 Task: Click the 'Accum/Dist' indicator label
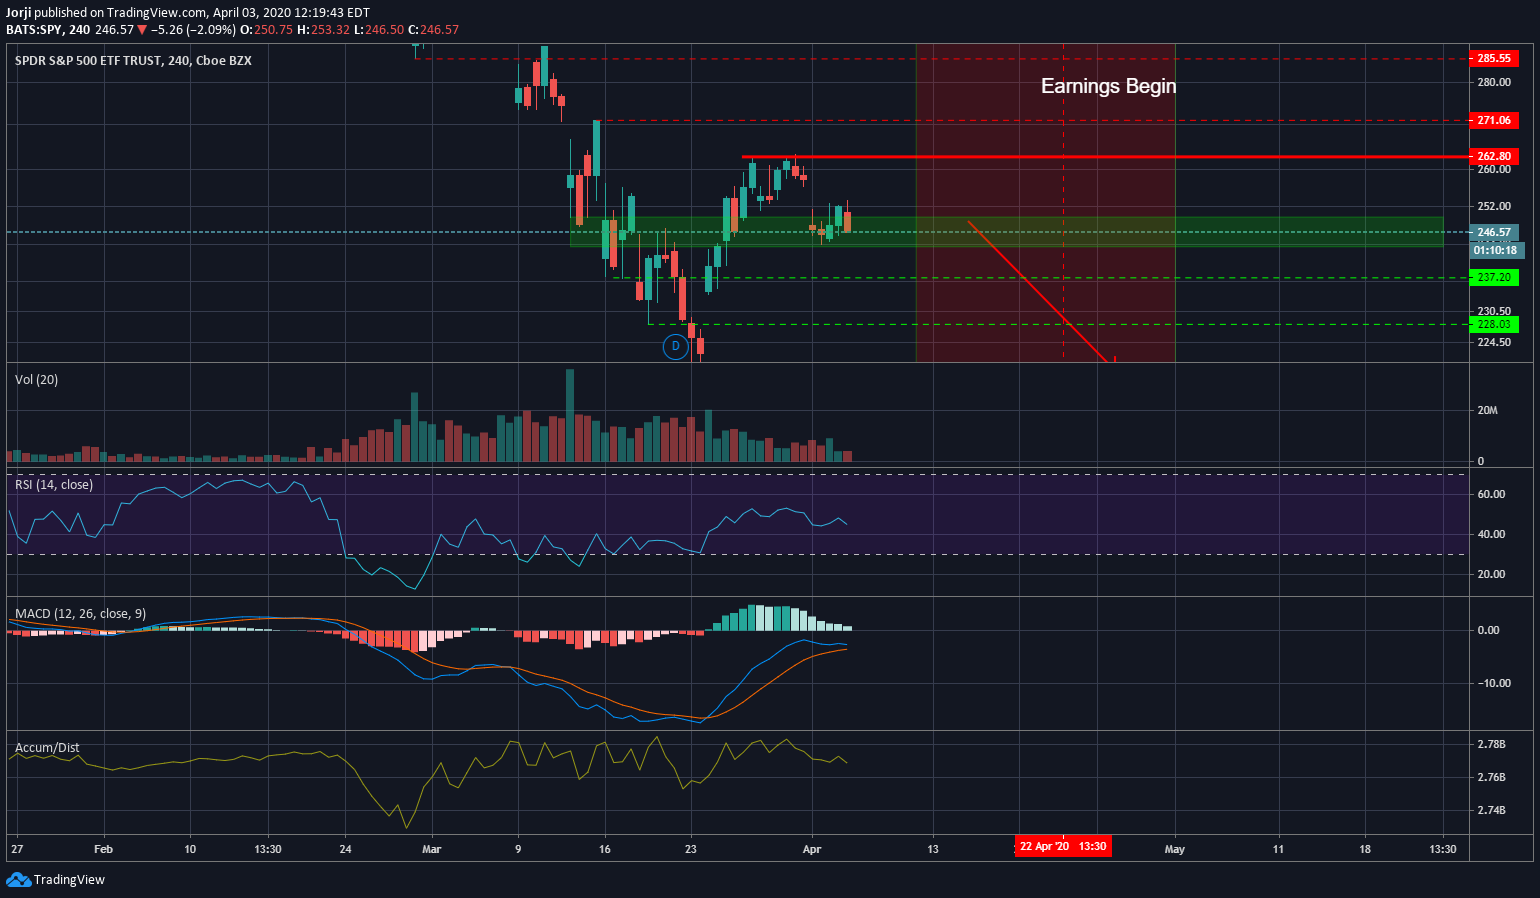coord(47,748)
